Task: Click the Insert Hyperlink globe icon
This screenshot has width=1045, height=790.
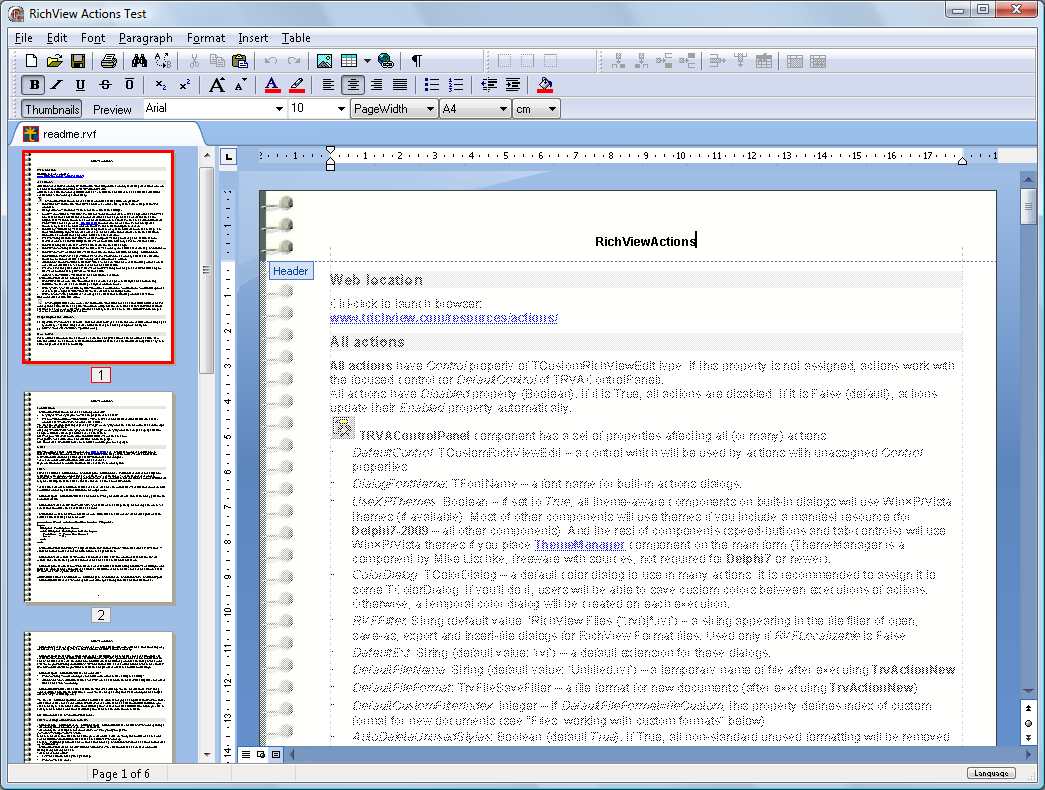Action: pos(386,61)
